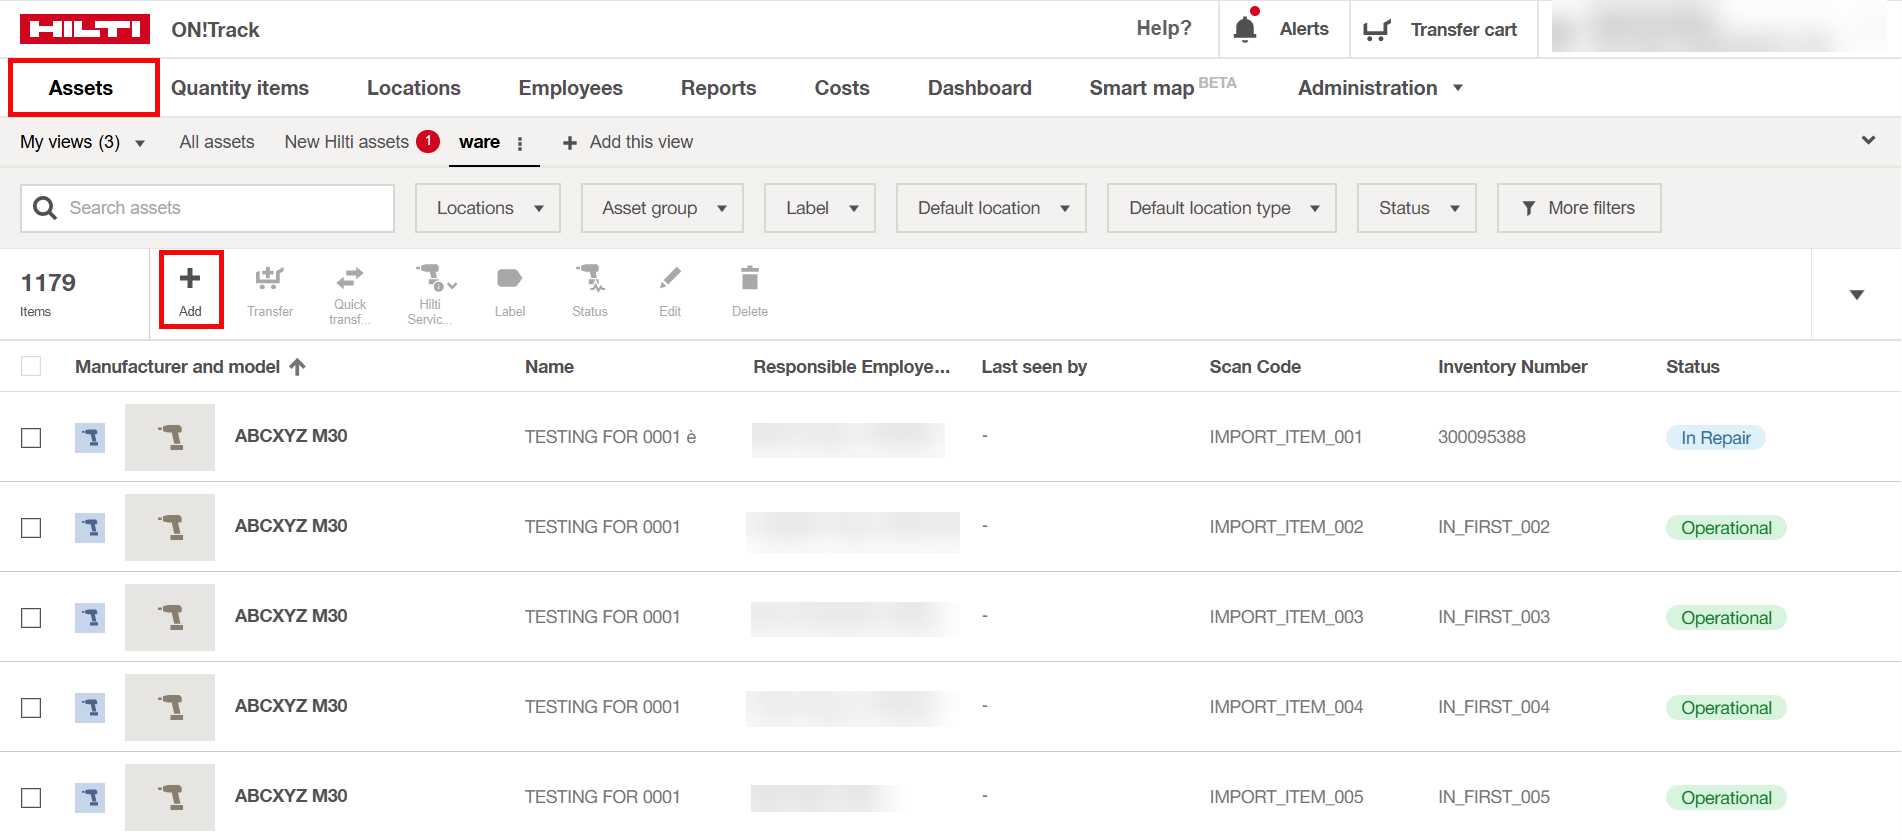Open the asset thumbnail for IMPORT_ITEM_004
This screenshot has width=1902, height=840.
coord(170,707)
